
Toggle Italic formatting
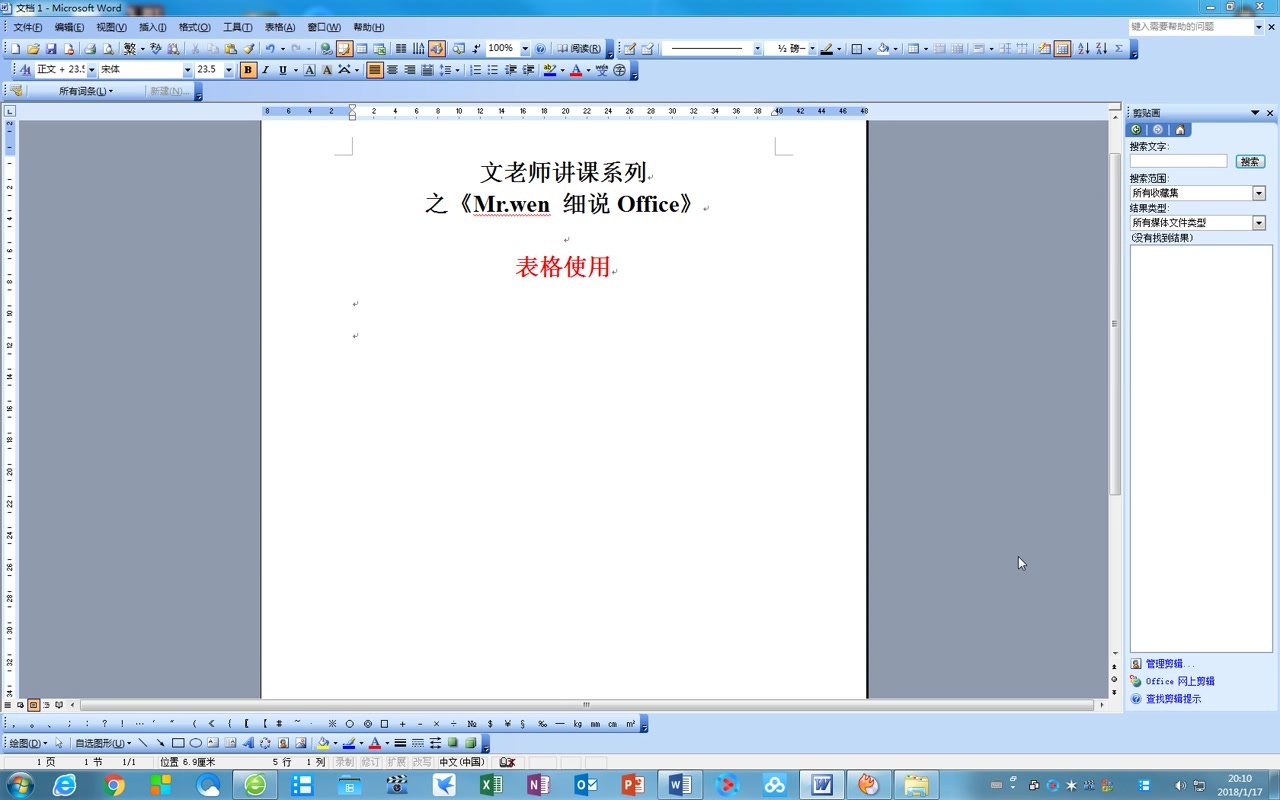(266, 70)
